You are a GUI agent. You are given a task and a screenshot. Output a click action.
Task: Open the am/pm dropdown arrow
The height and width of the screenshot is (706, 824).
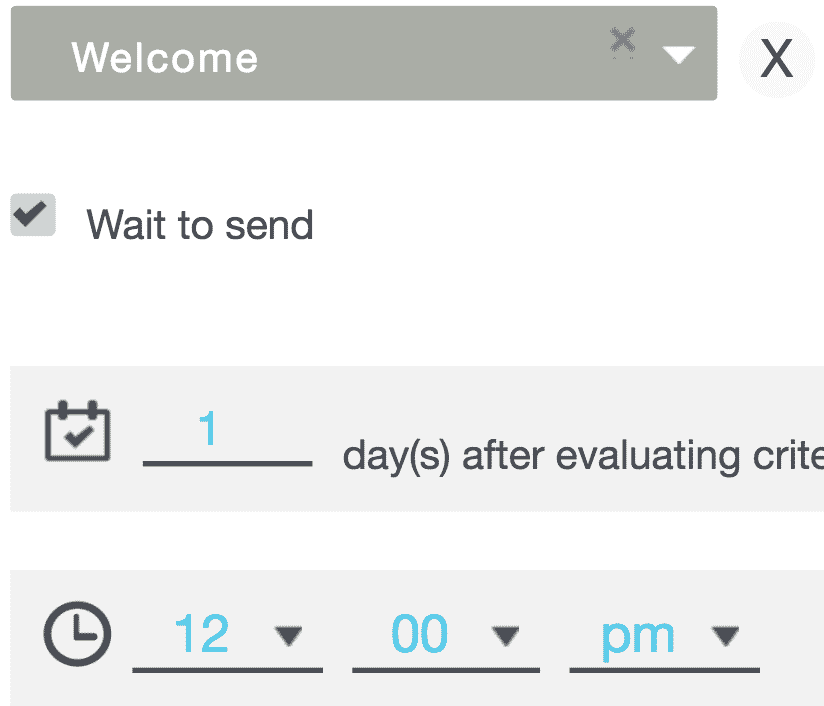click(724, 635)
